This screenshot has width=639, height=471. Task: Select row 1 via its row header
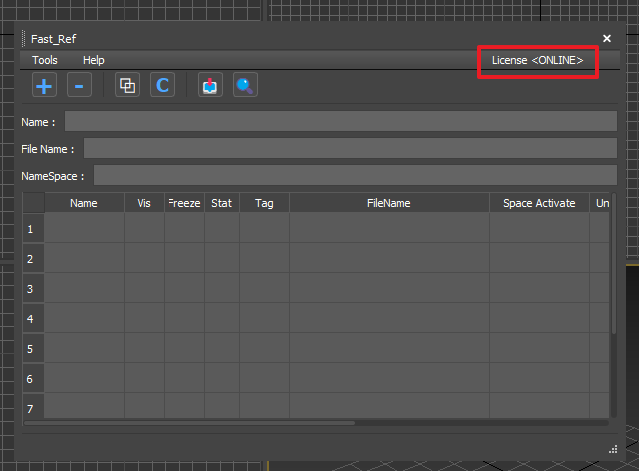tap(33, 229)
